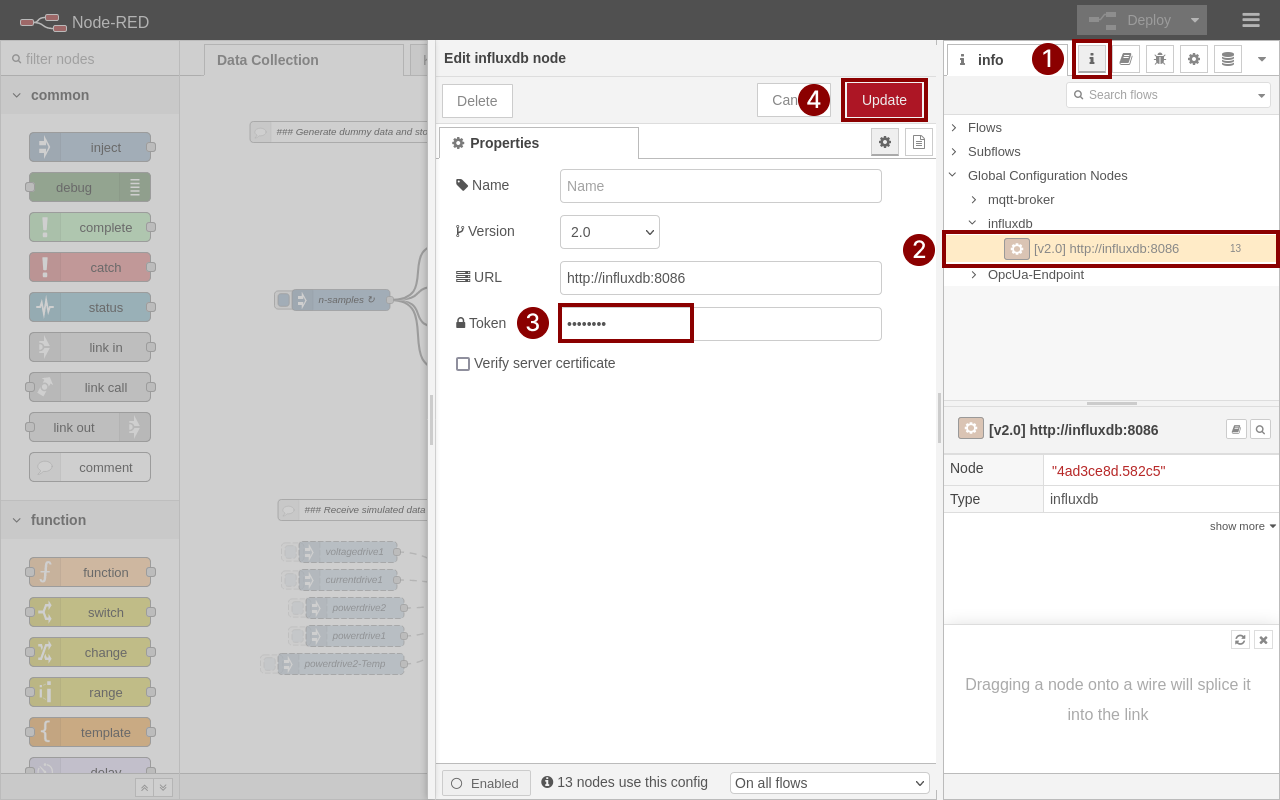
Task: Click the Update button
Action: coord(883,99)
